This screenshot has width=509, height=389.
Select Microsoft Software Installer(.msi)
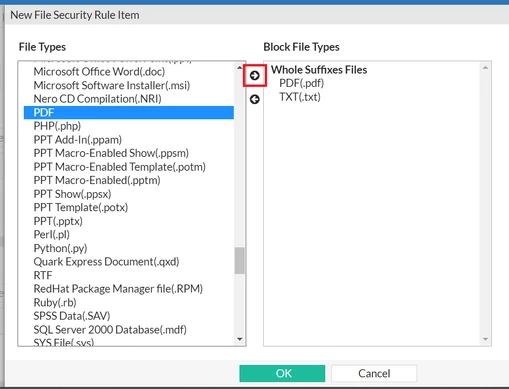(x=112, y=85)
